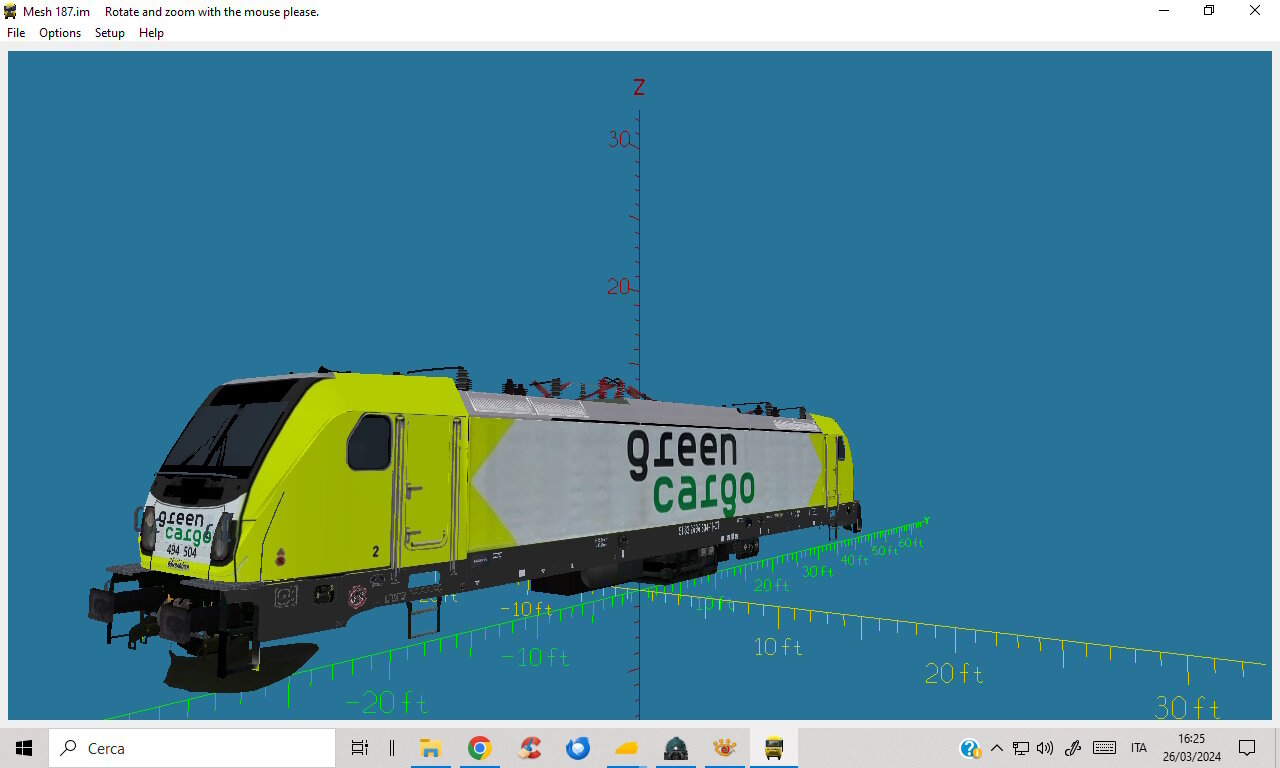Open the touch keyboard tray icon
This screenshot has width=1280, height=768.
pyautogui.click(x=1104, y=748)
